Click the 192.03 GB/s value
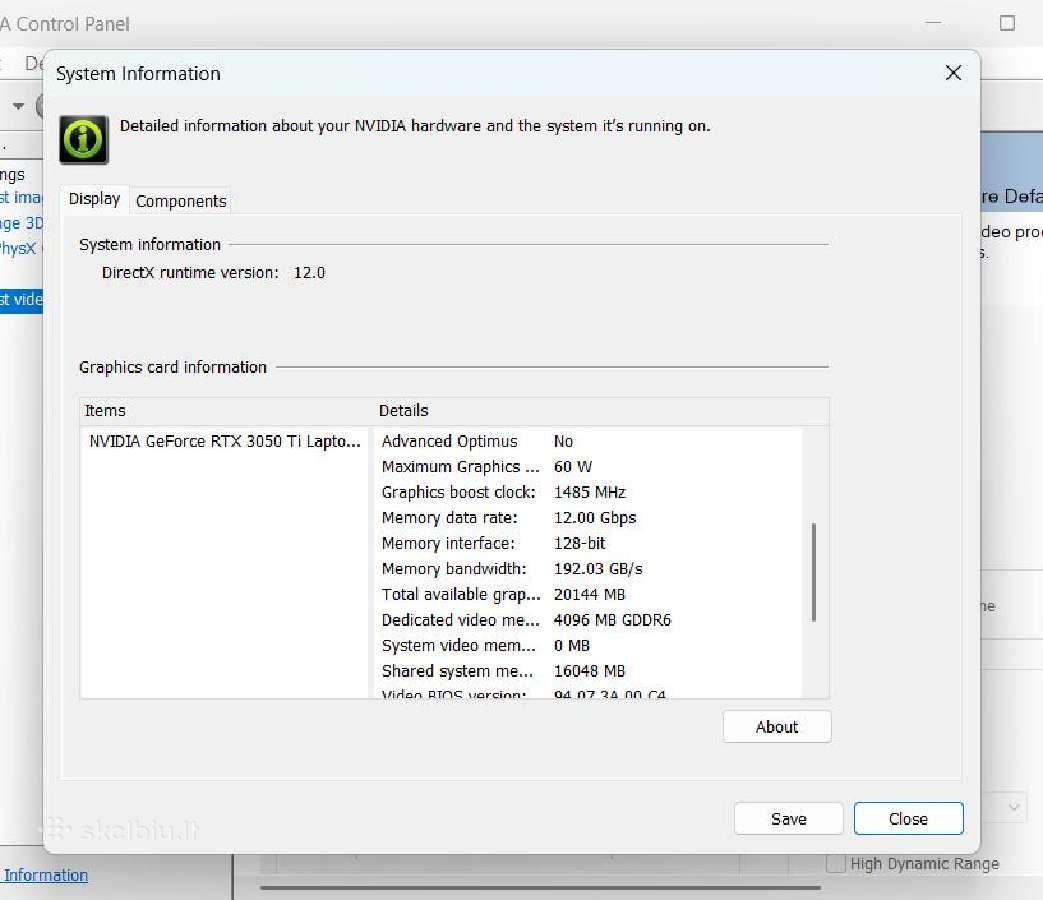 [598, 569]
